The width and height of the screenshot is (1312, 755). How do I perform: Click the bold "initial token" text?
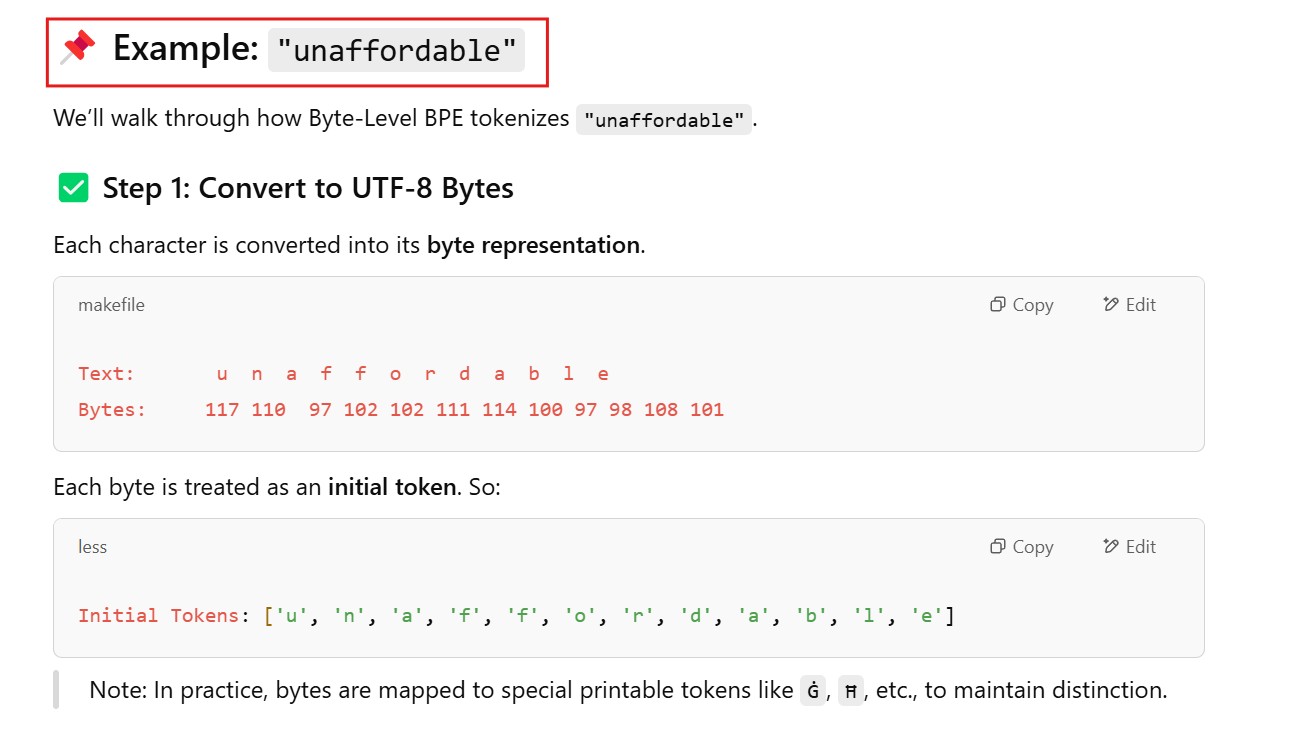[x=392, y=488]
